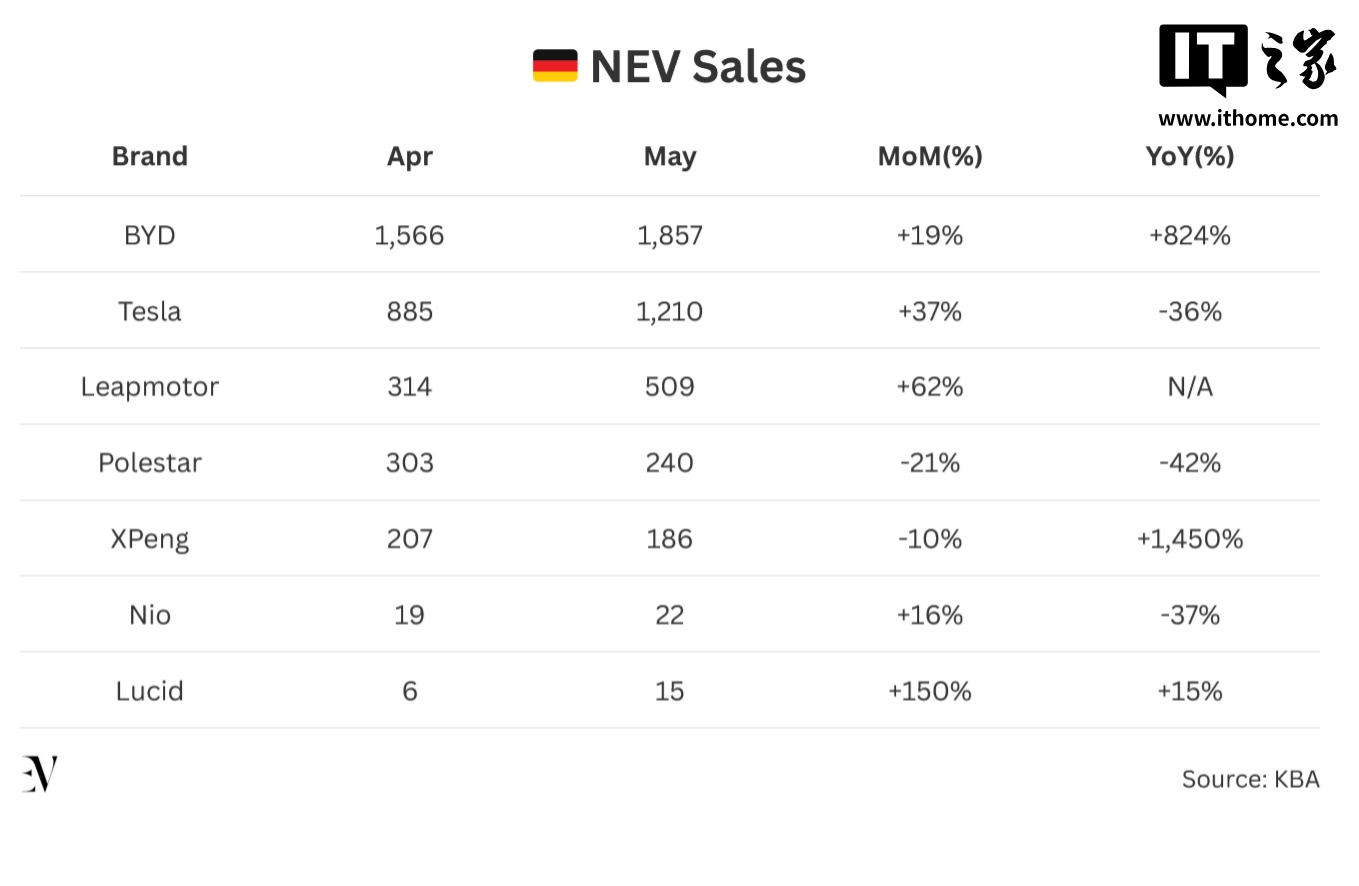Select the BYD brand row label
The image size is (1359, 886).
[150, 235]
